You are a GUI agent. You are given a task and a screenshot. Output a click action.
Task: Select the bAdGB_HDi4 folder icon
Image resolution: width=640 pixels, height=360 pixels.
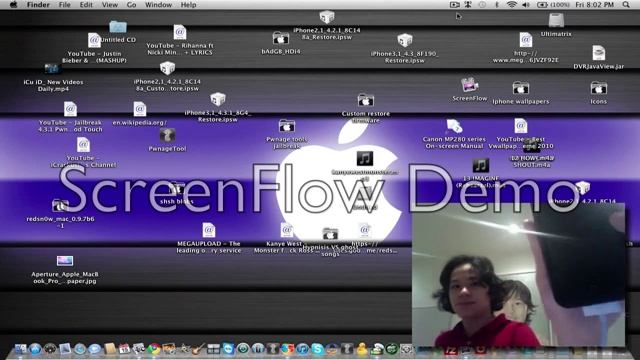click(281, 38)
